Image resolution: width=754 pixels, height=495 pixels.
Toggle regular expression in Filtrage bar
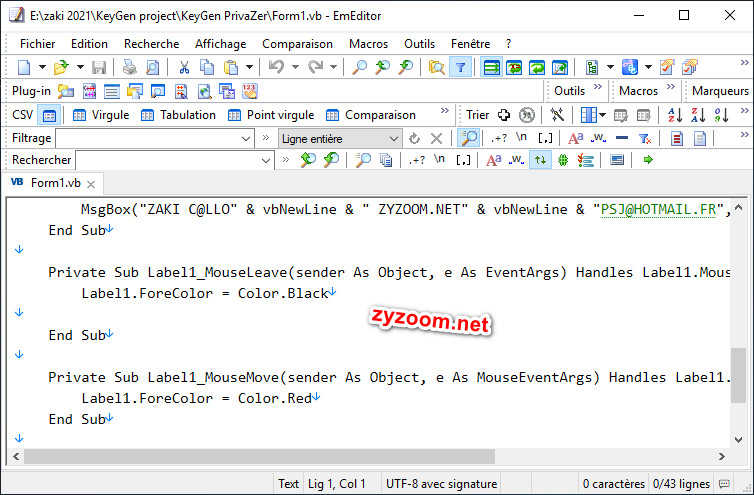[498, 139]
